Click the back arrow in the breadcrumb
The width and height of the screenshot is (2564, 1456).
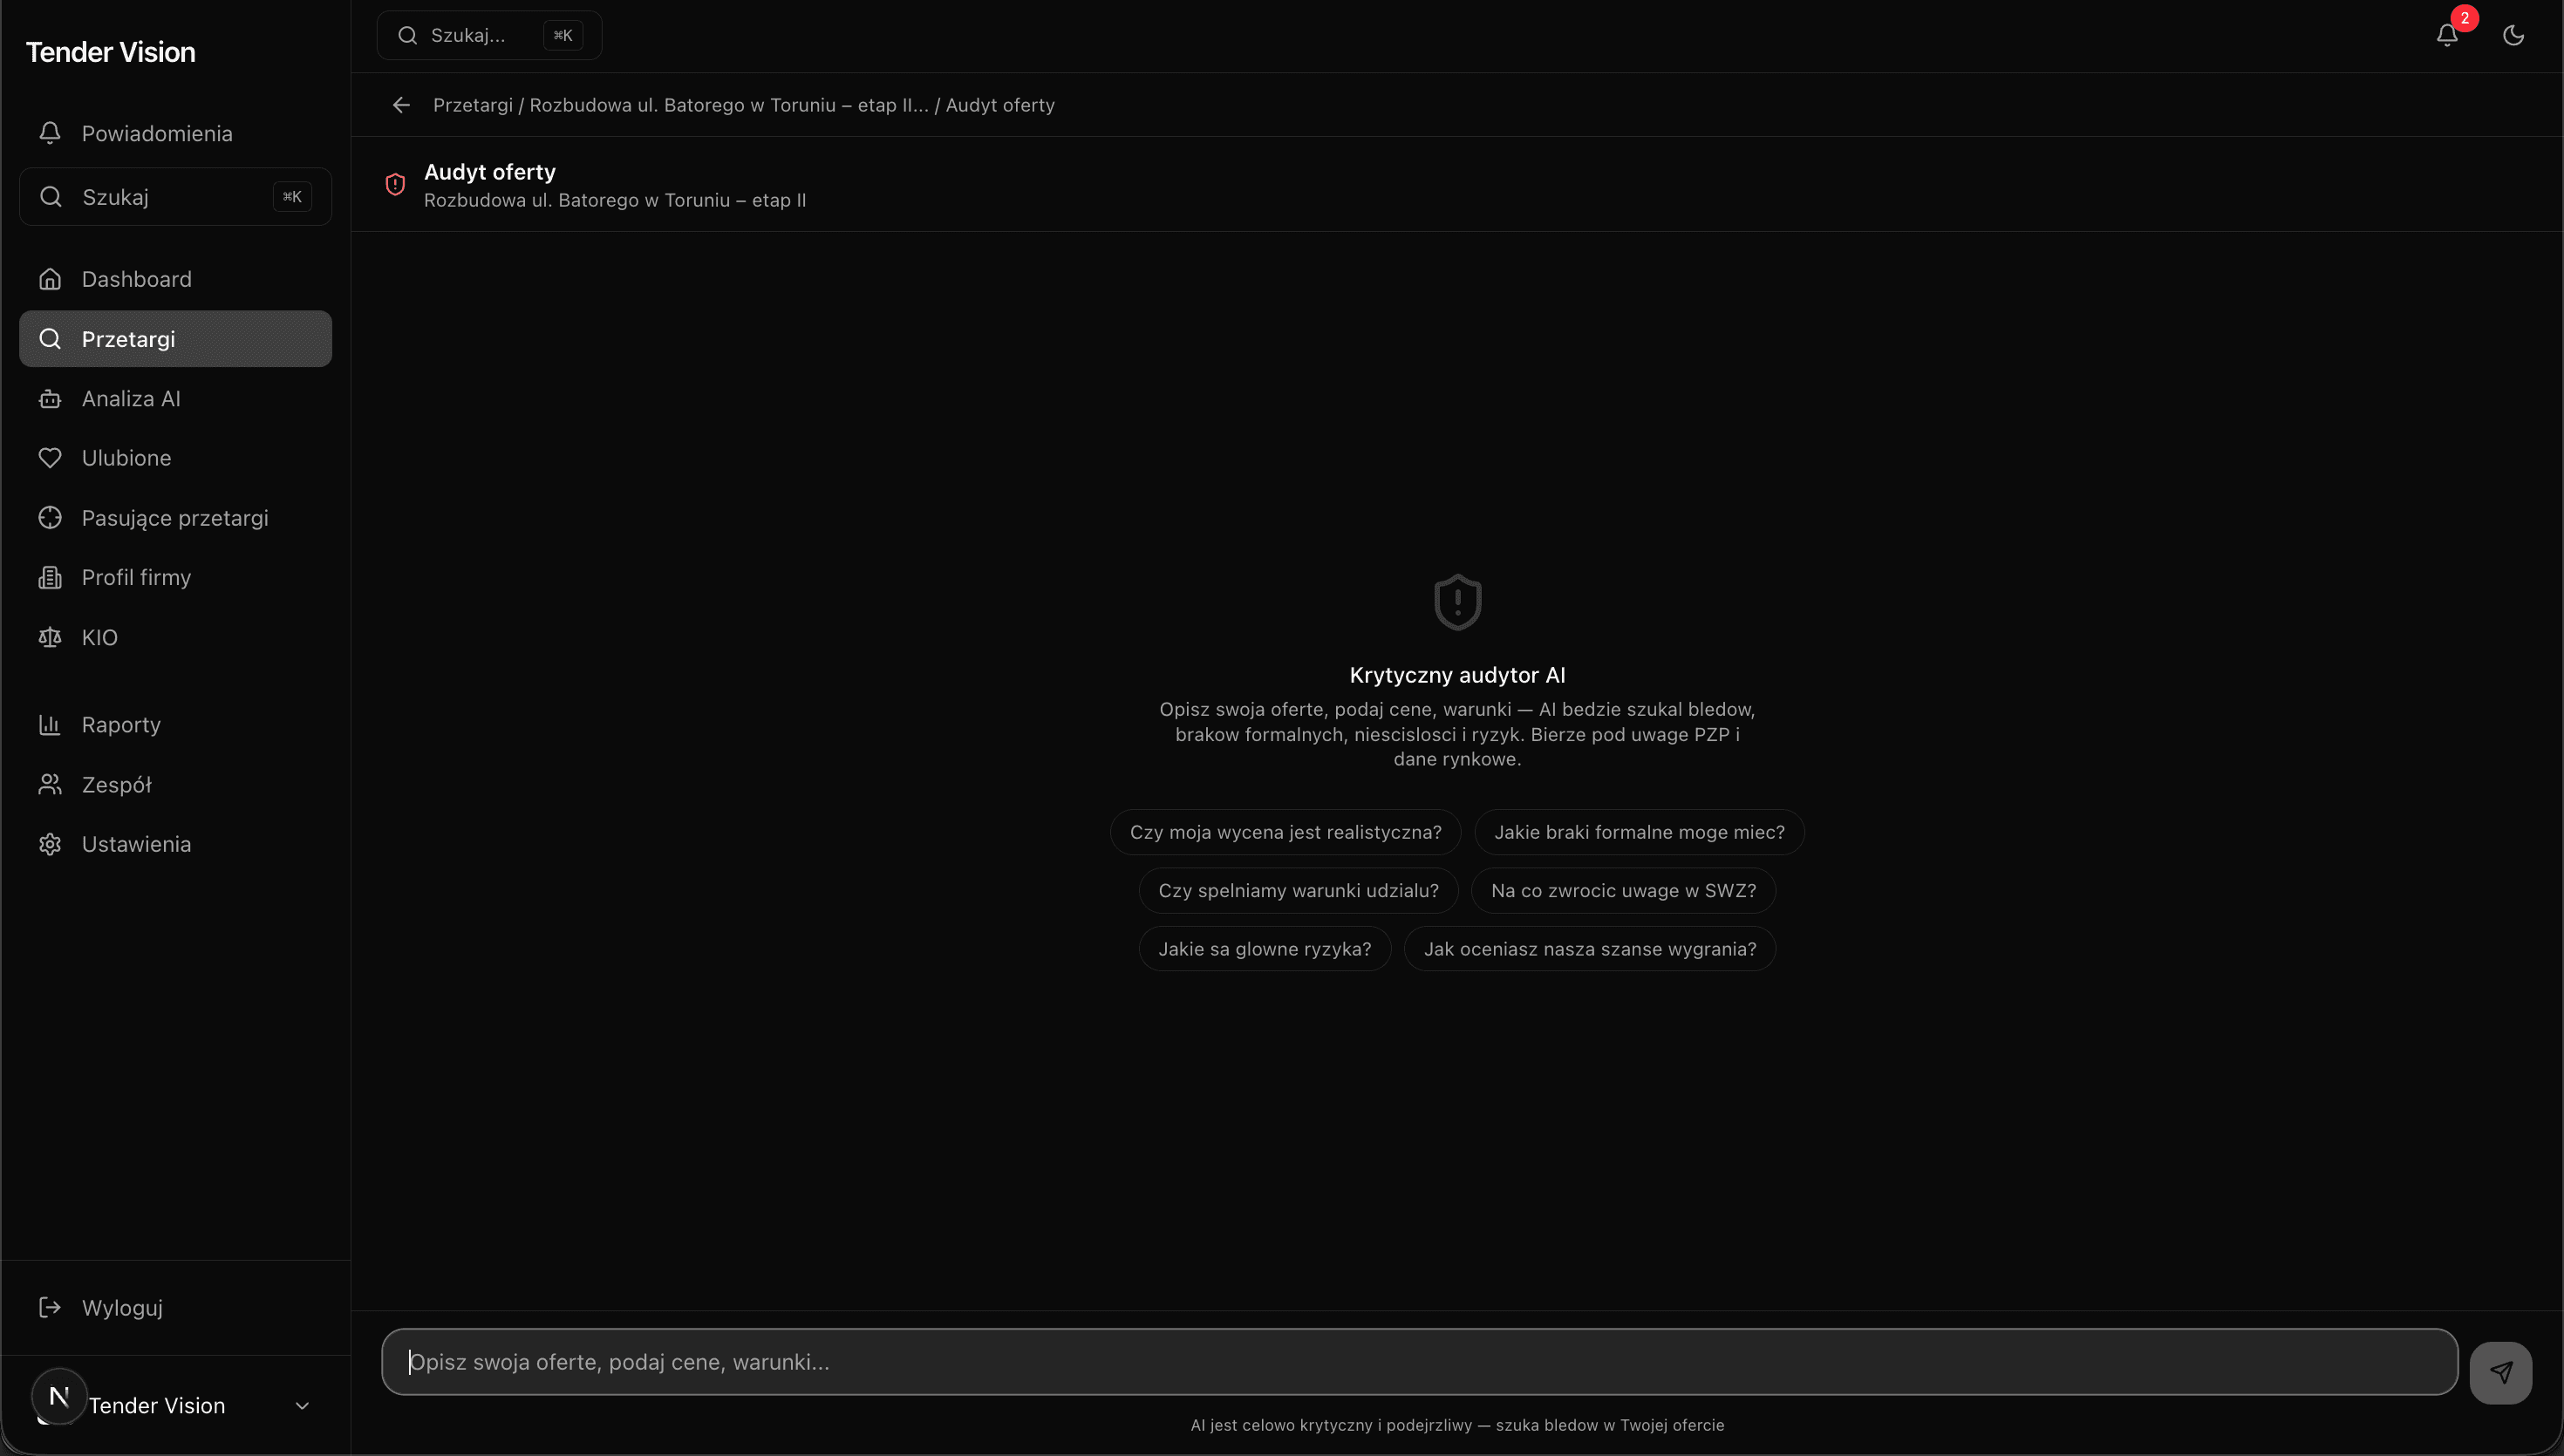click(x=400, y=105)
